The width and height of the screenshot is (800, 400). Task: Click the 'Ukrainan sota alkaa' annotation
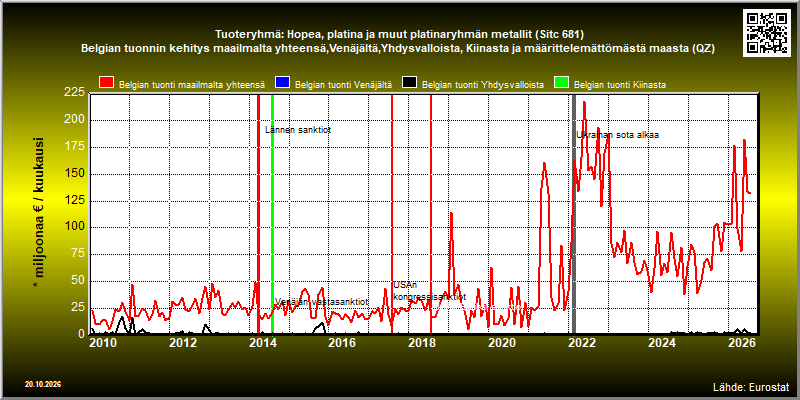[618, 135]
